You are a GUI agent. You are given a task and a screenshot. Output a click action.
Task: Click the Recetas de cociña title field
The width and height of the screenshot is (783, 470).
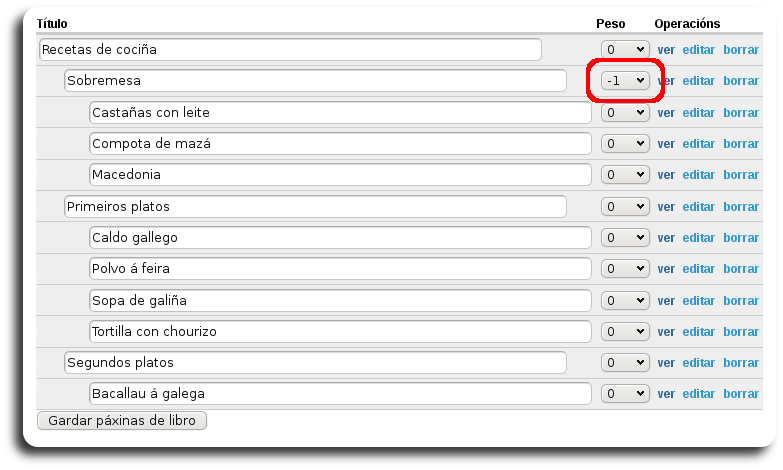pos(290,49)
